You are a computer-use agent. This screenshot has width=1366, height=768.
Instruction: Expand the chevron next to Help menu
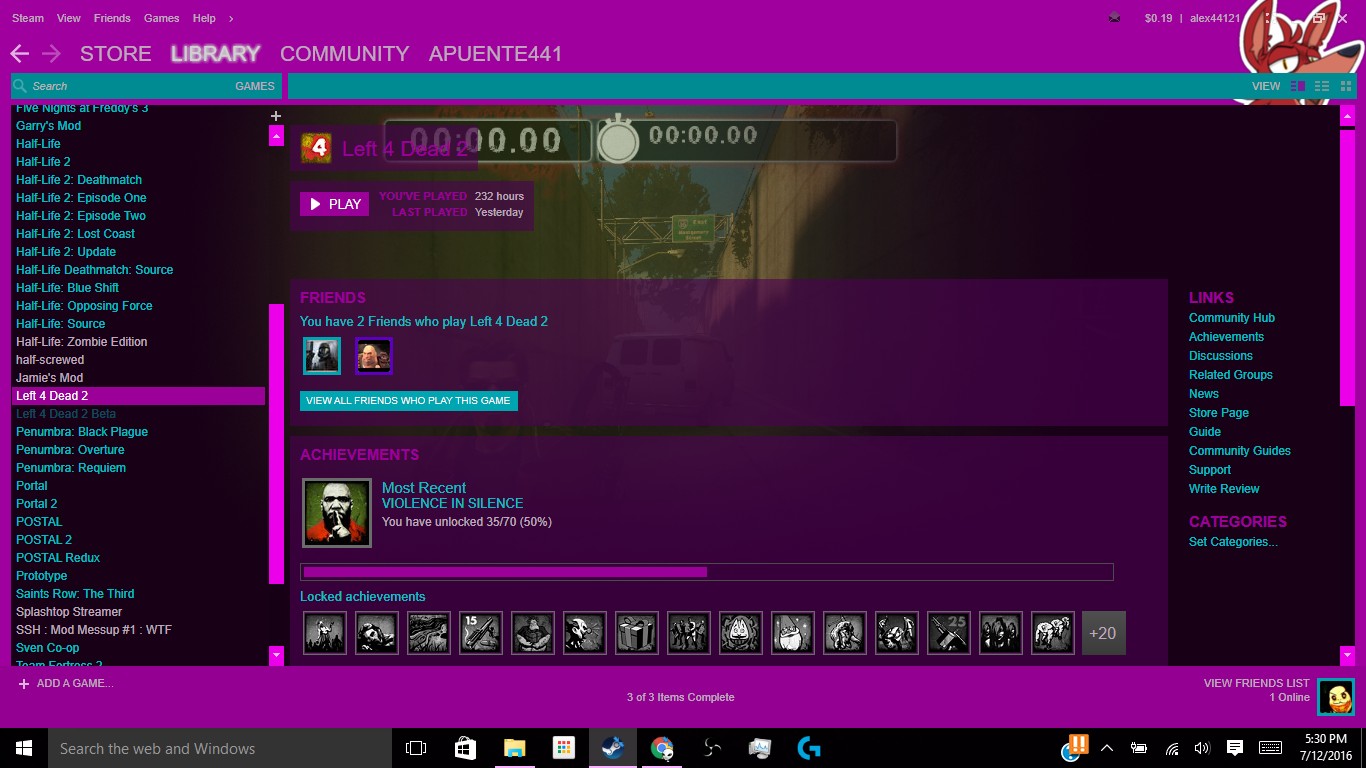(x=228, y=17)
